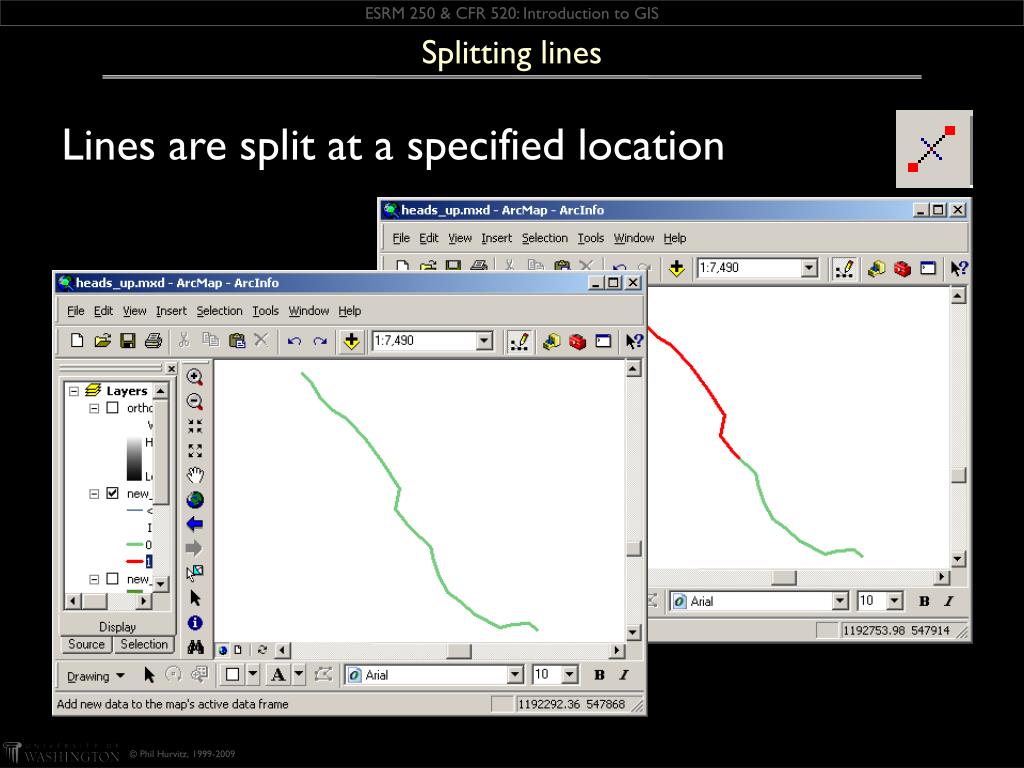This screenshot has height=768, width=1024.
Task: Click Fixed Zoom In arrows icon
Action: [195, 426]
